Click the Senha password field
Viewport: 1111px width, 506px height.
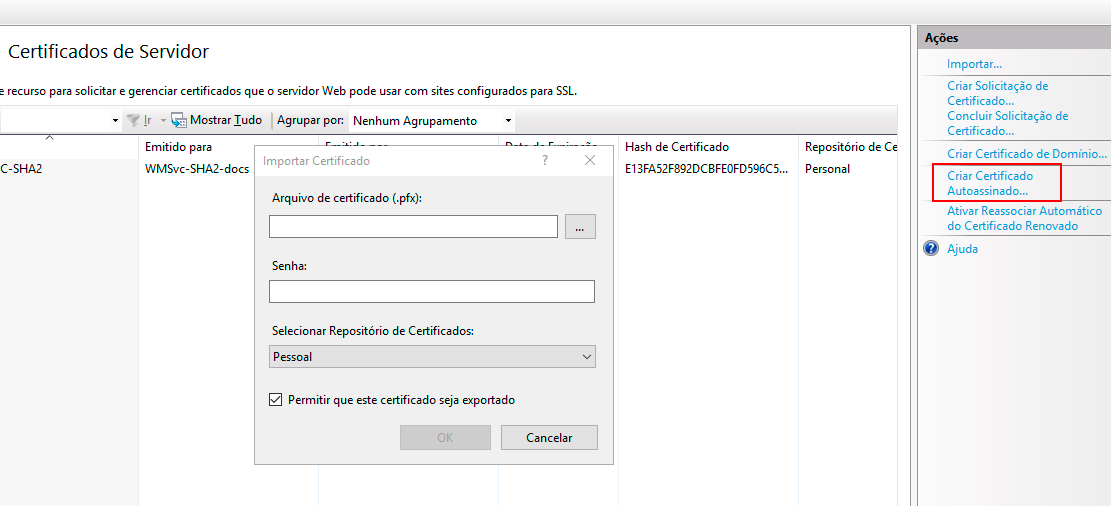[432, 292]
